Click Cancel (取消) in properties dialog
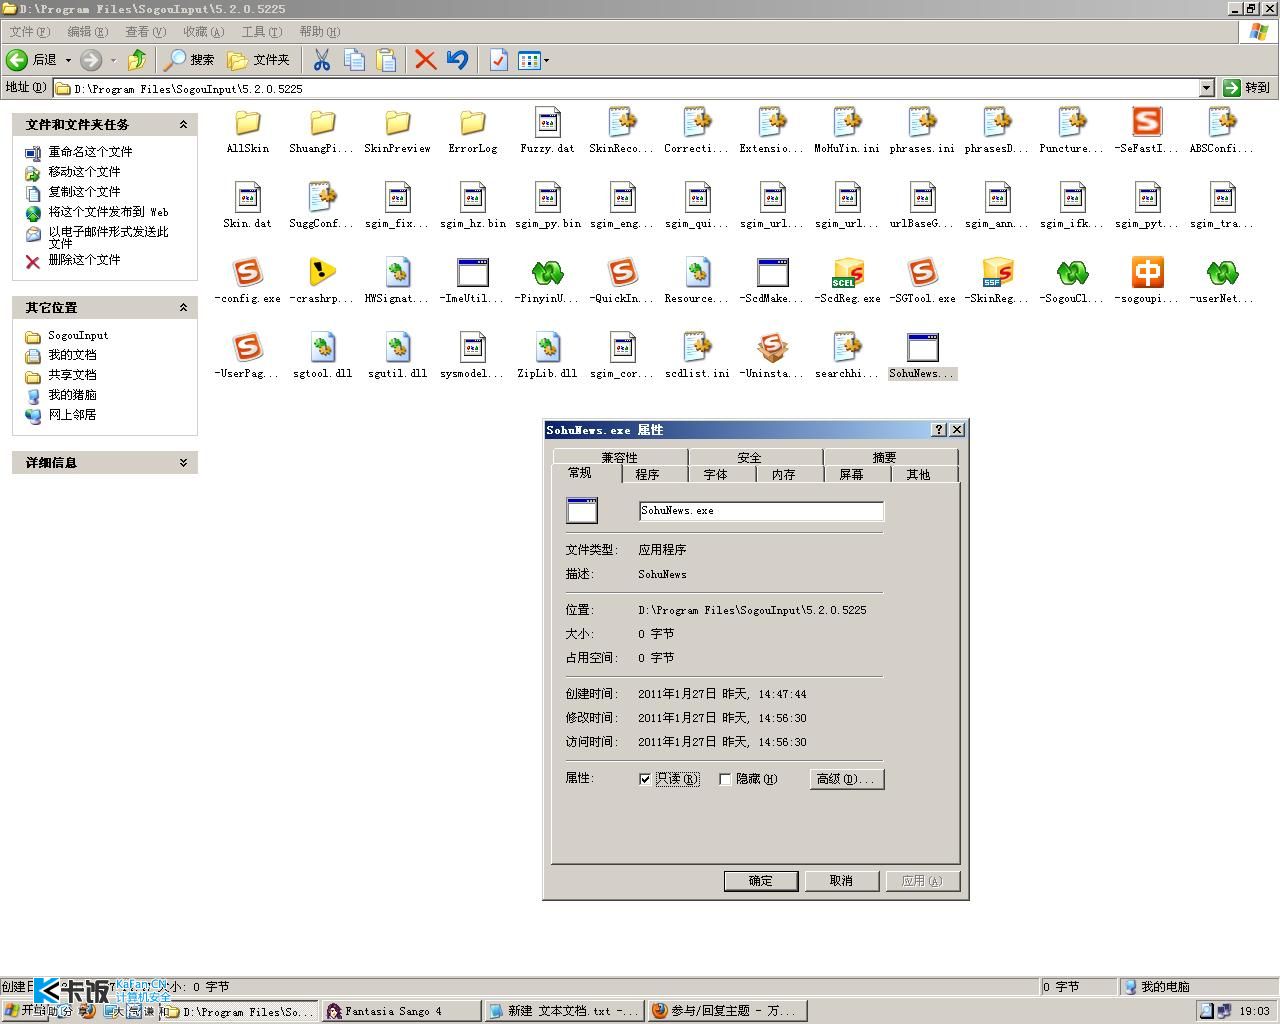1280x1024 pixels. point(841,881)
